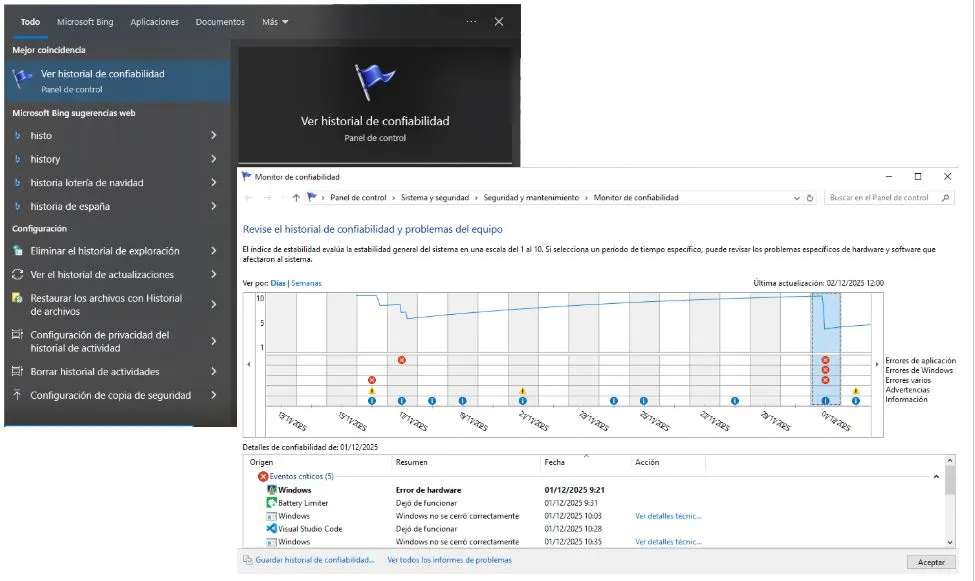Expand the Más dropdown in search tabs
This screenshot has height=581, width=975.
click(275, 22)
